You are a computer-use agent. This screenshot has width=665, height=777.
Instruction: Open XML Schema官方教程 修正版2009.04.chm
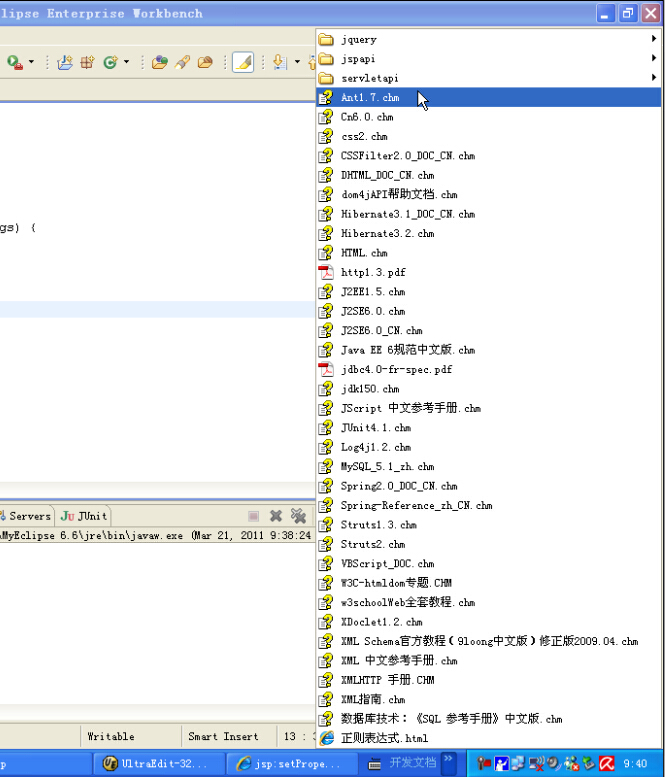[x=489, y=641]
